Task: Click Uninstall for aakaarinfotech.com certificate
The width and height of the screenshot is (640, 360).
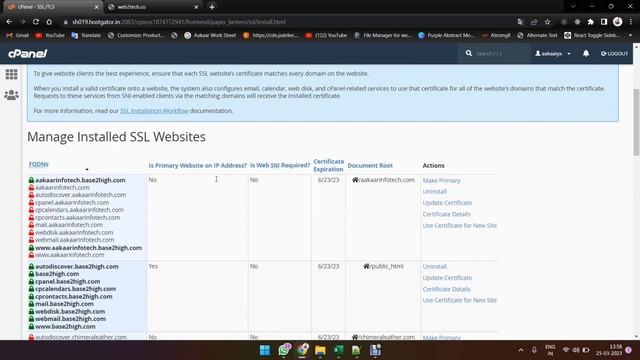Action: 435,191
